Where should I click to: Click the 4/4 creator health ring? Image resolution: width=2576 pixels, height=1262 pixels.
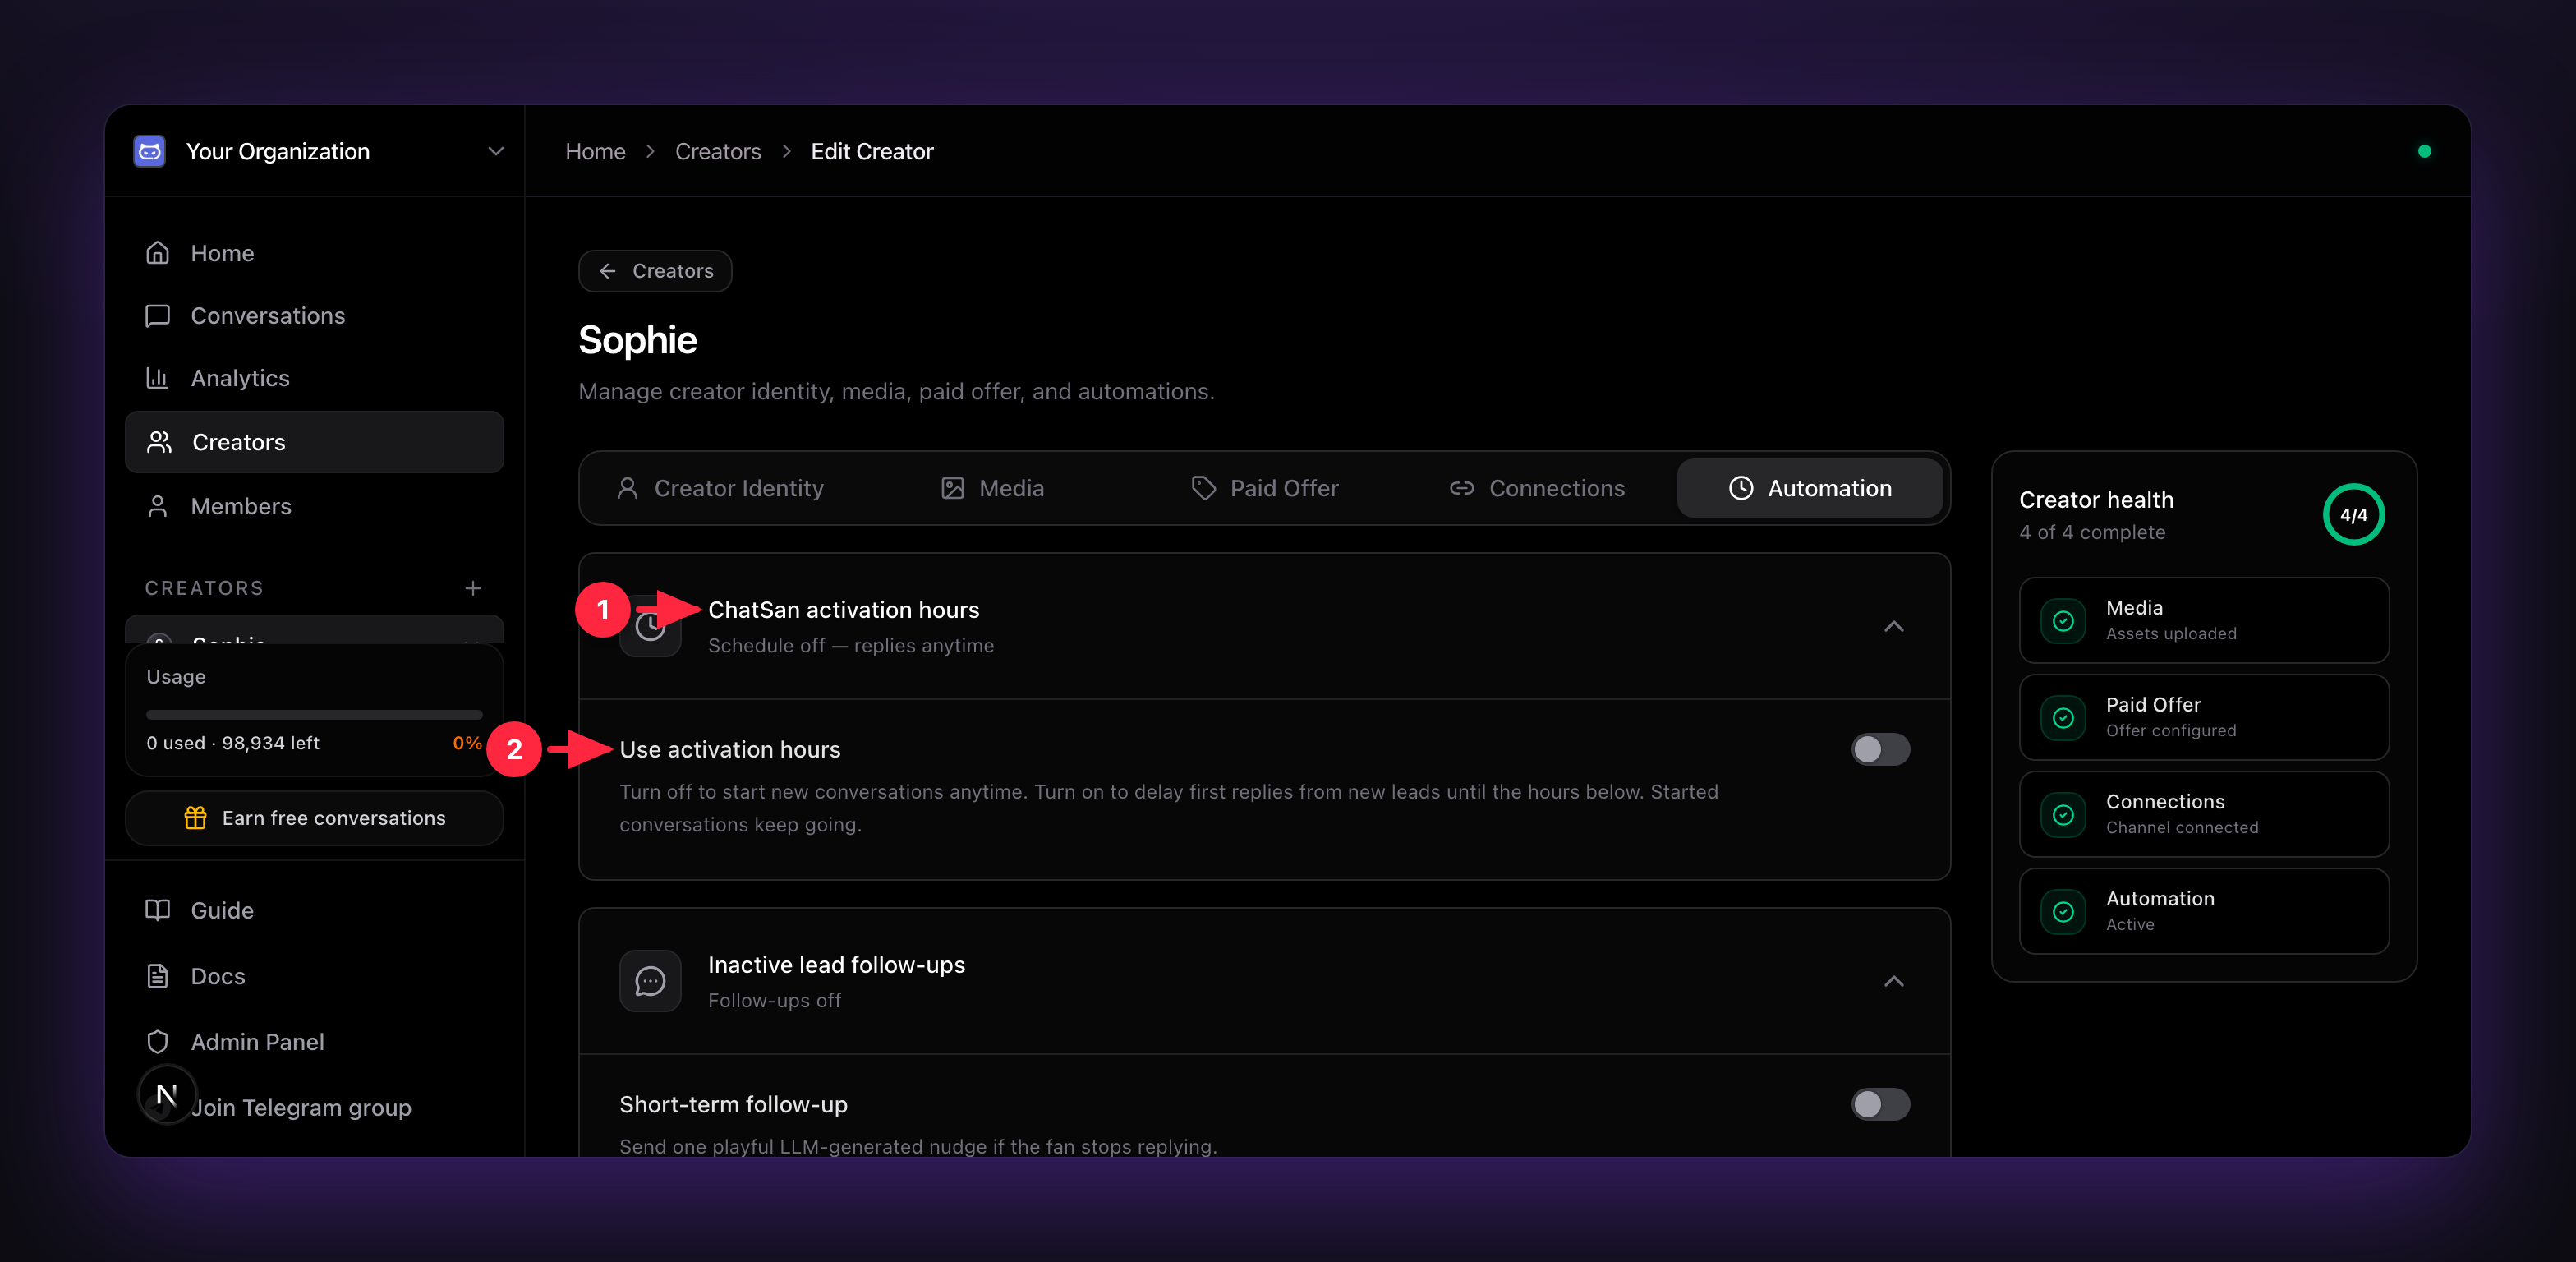(2353, 515)
